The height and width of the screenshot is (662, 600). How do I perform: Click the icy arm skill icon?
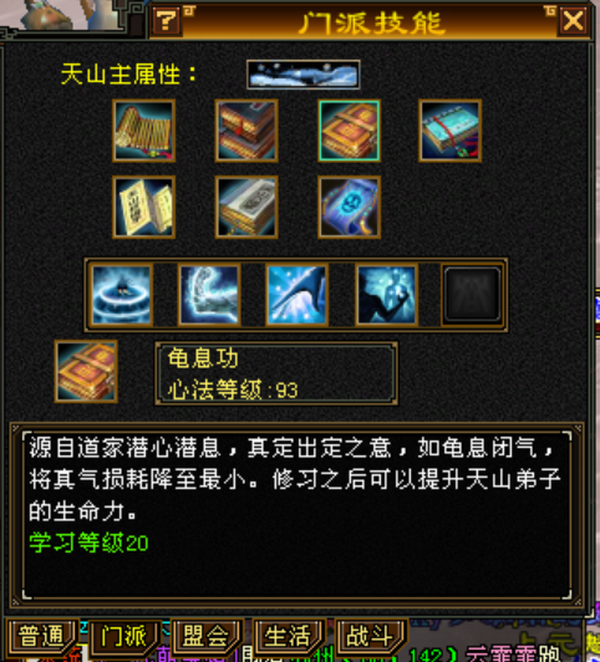click(209, 295)
